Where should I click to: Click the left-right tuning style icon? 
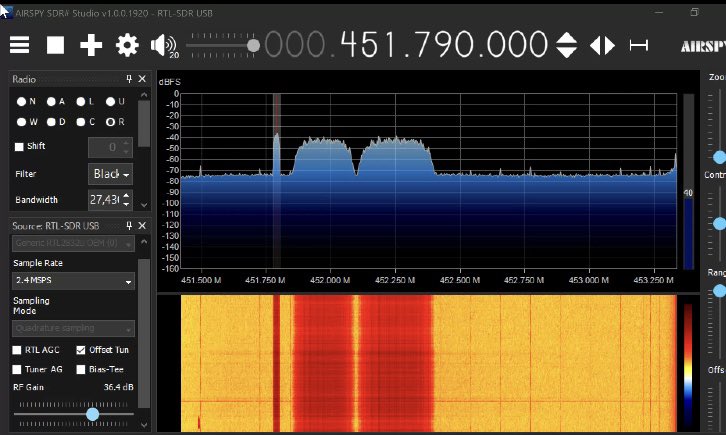(x=602, y=45)
